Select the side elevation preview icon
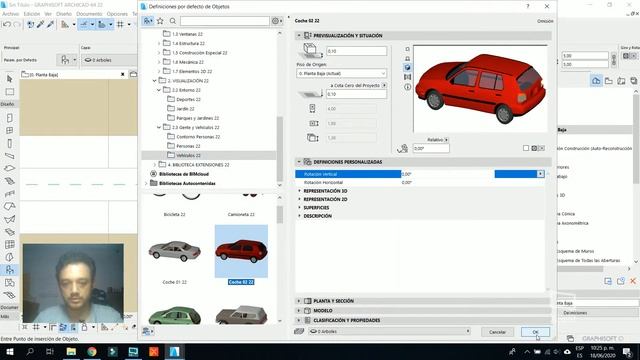 (x=407, y=58)
